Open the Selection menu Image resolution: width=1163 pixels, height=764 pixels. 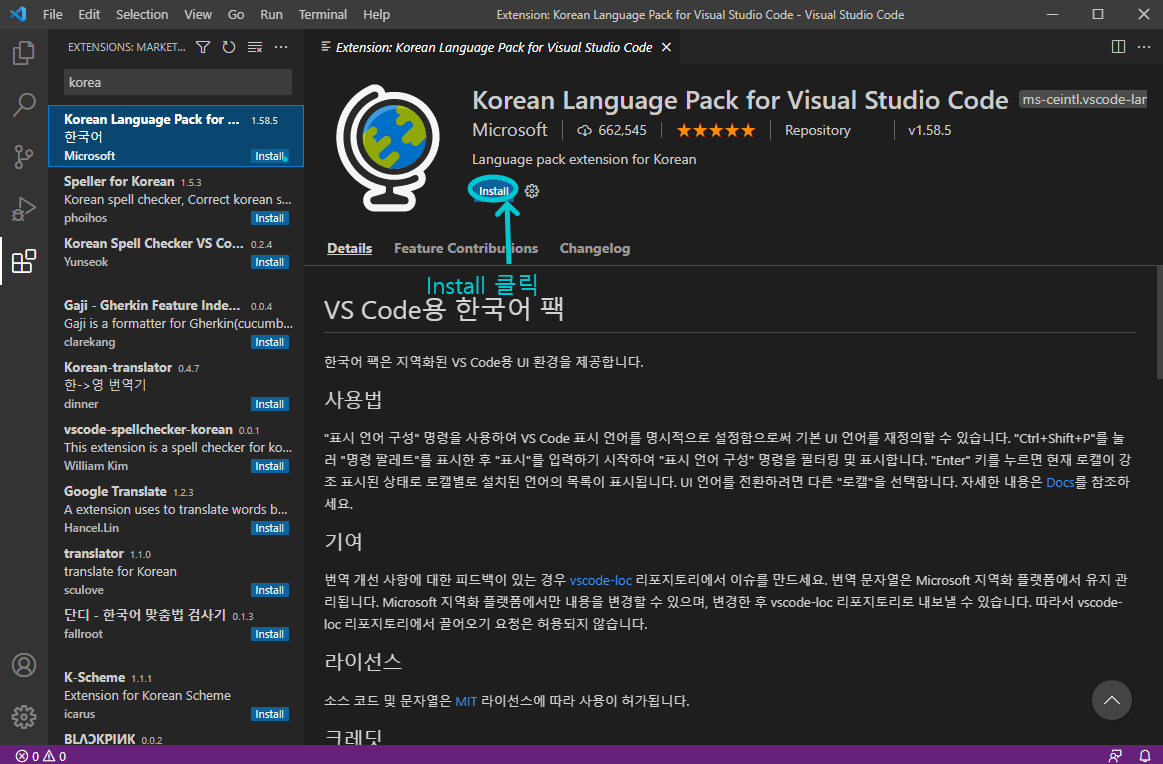(142, 14)
